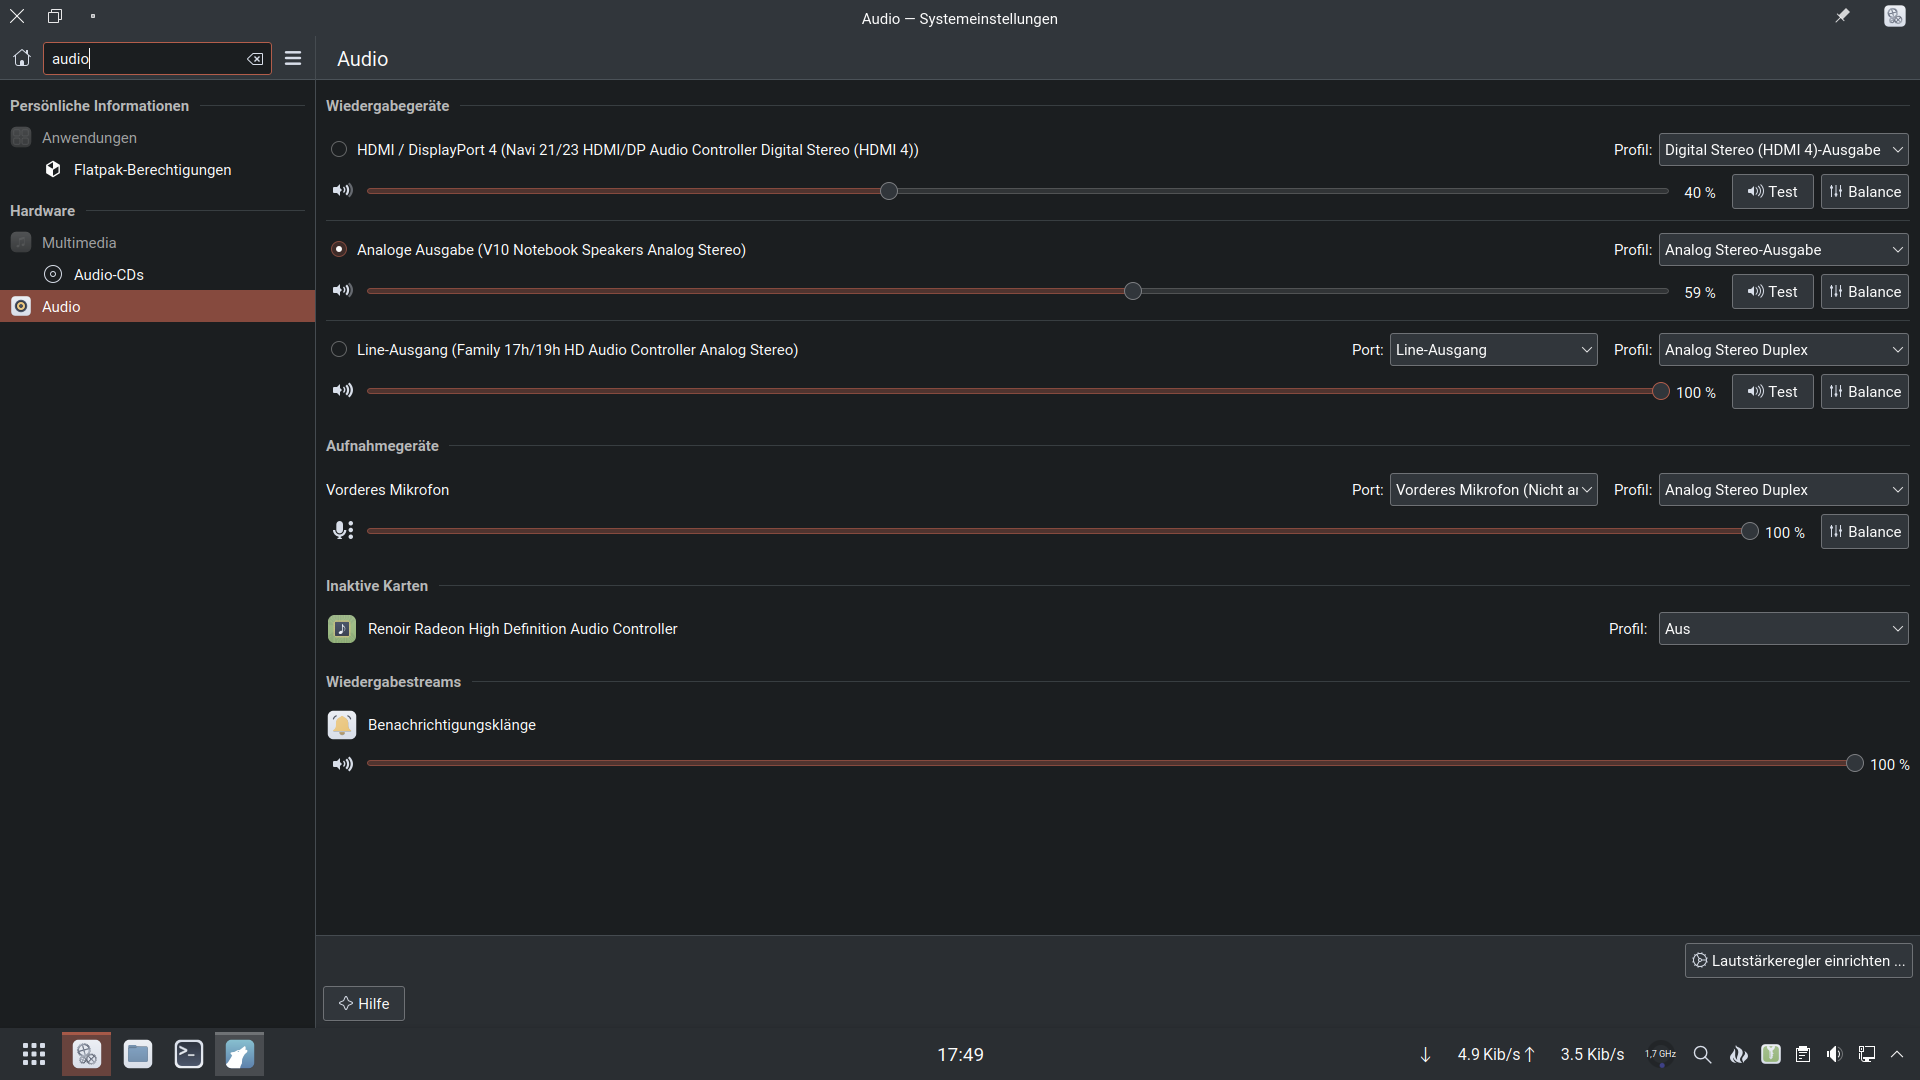Open the Flatpak-Berechtigungen sidebar entry

pos(152,170)
